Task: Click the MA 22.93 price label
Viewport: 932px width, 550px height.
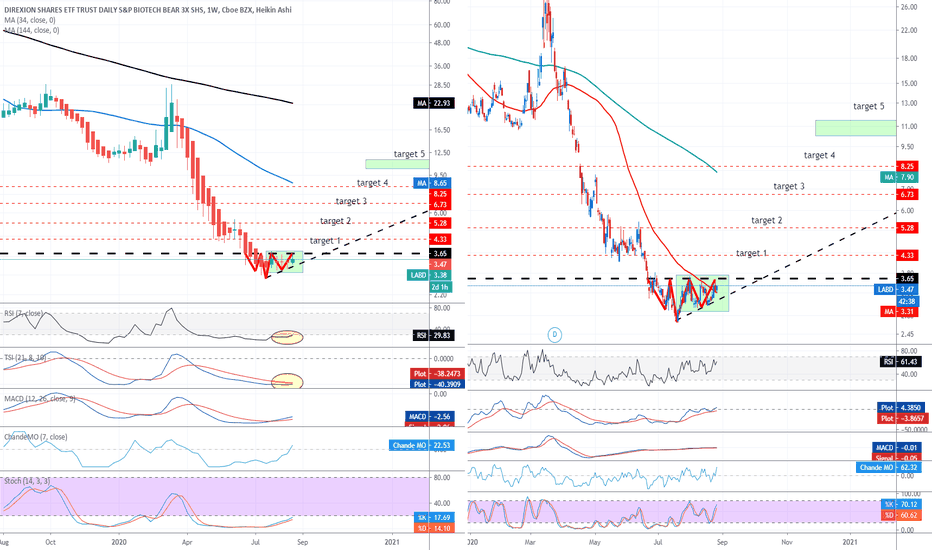Action: (434, 103)
